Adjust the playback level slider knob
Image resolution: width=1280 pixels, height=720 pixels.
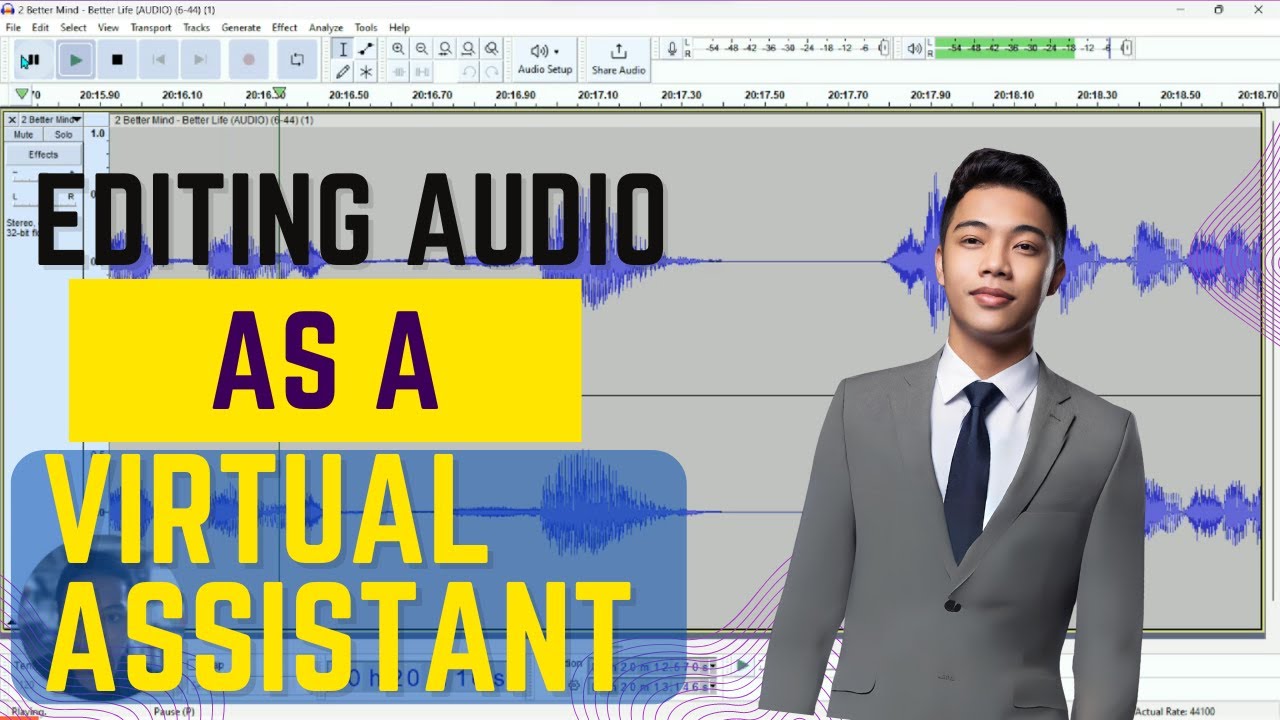point(1127,48)
